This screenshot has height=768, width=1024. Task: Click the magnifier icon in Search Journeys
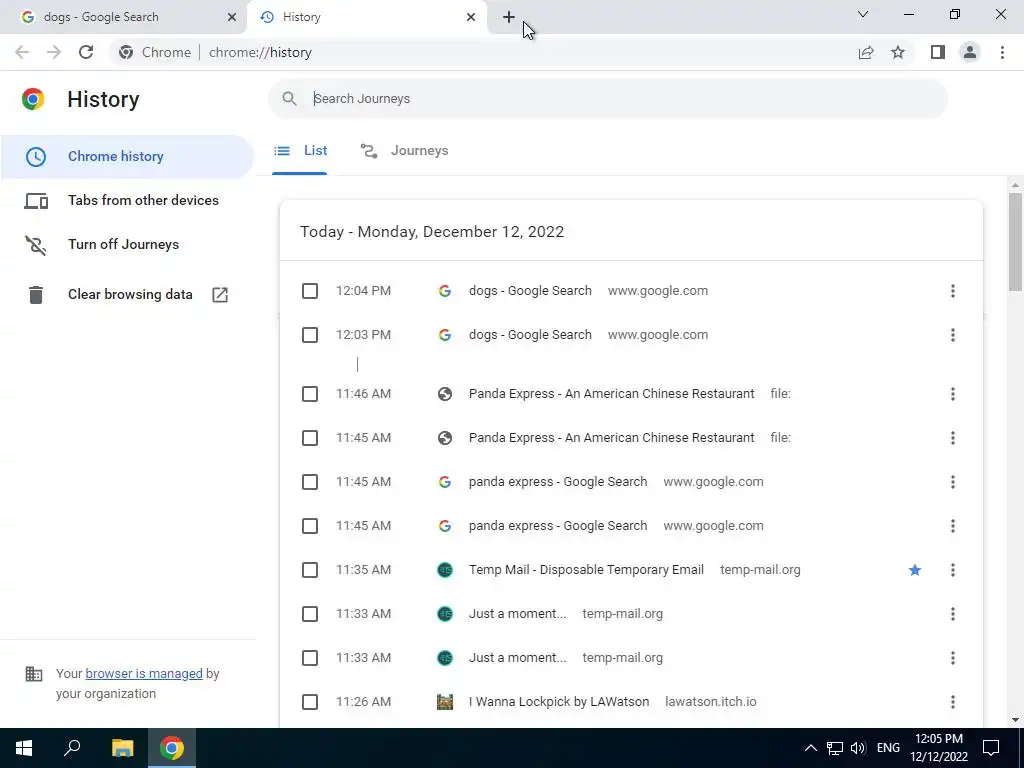[289, 99]
